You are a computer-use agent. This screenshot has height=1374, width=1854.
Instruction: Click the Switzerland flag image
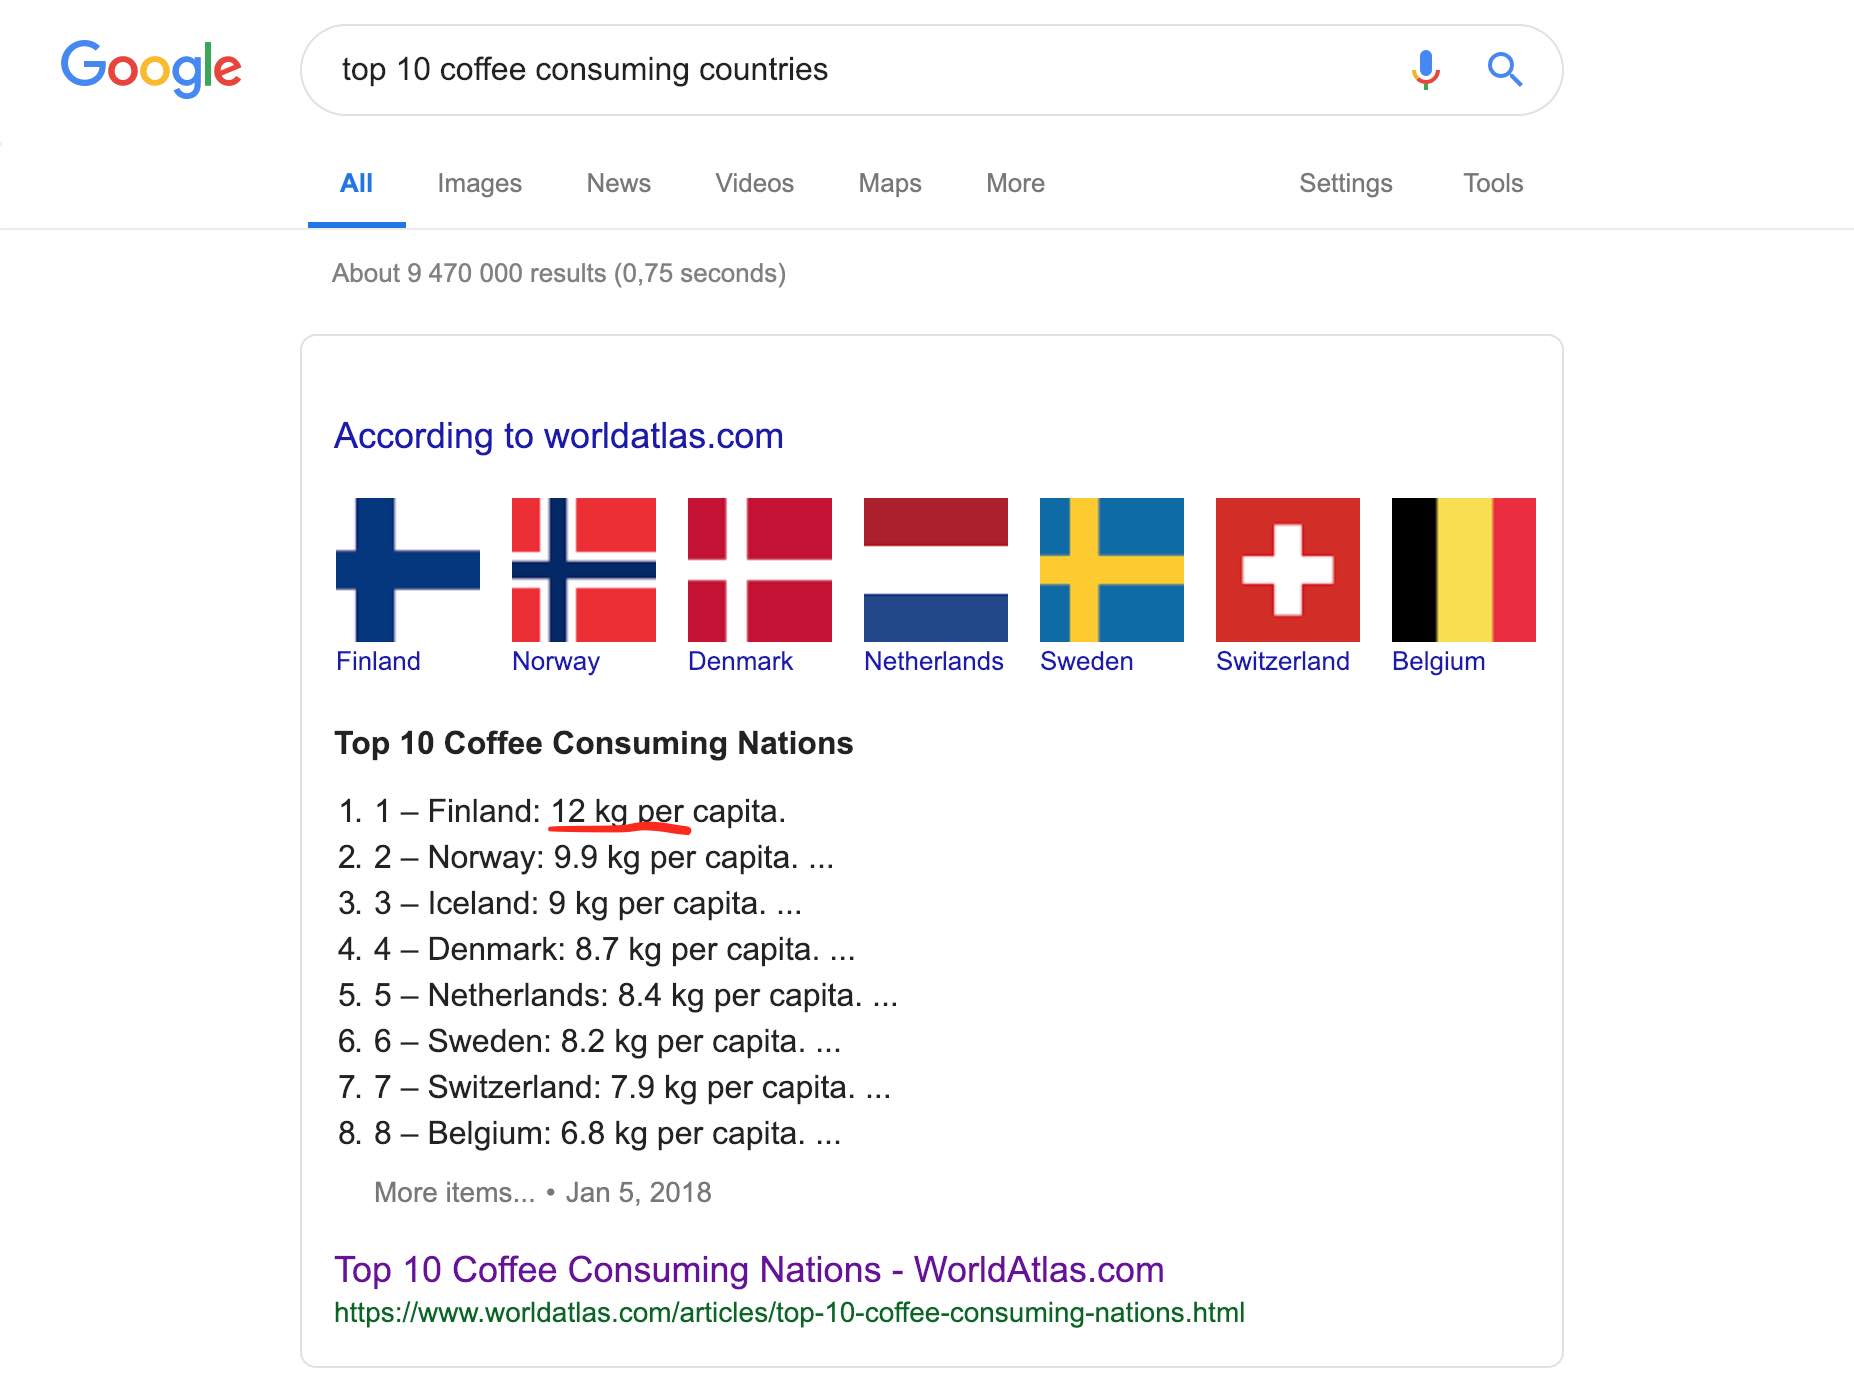click(1288, 569)
